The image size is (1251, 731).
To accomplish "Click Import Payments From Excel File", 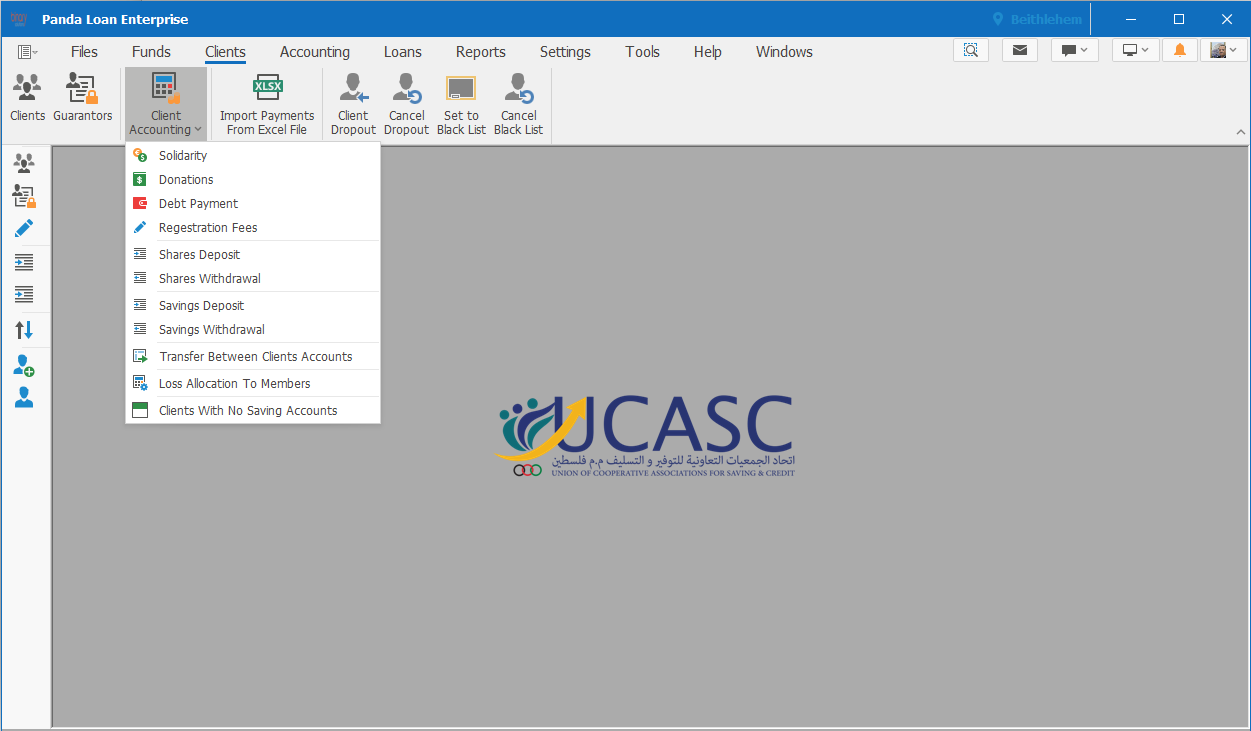I will click(x=267, y=103).
